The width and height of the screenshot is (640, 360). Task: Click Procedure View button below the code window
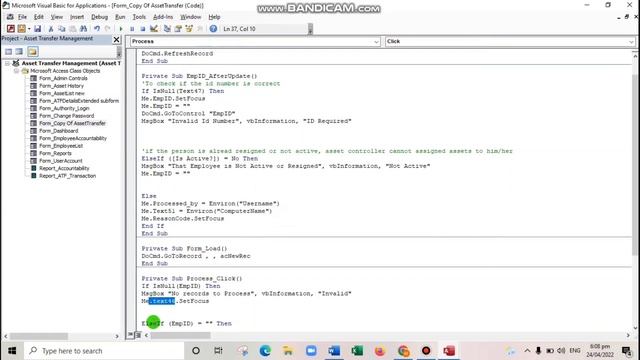click(130, 335)
